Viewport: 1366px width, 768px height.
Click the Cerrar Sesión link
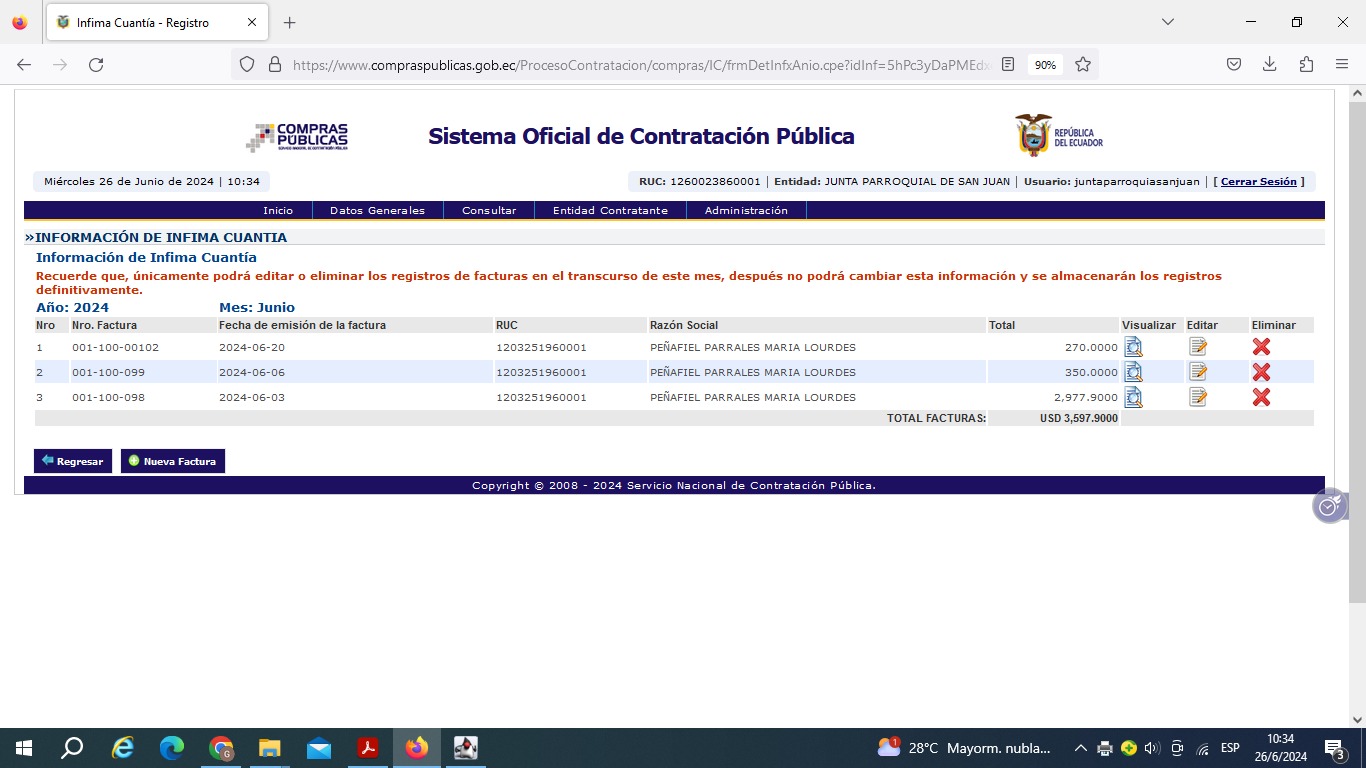point(1258,182)
